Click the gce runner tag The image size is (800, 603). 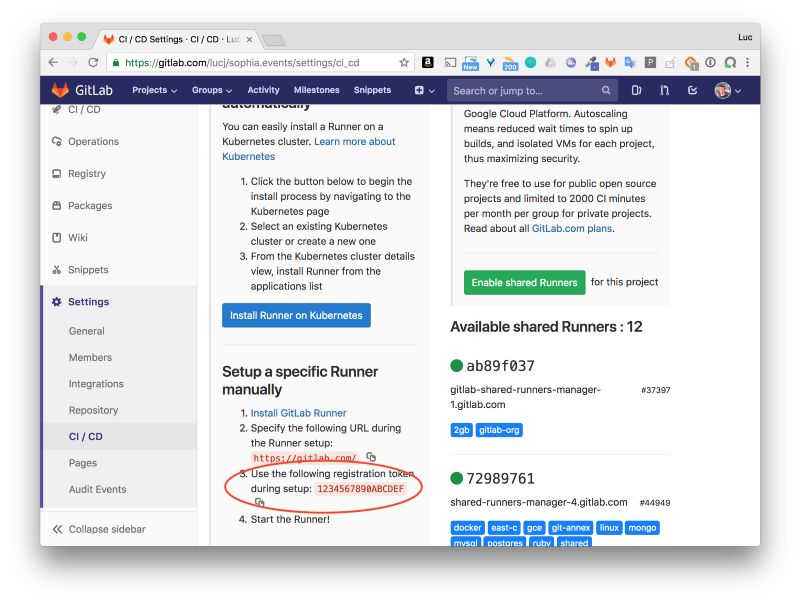click(534, 527)
